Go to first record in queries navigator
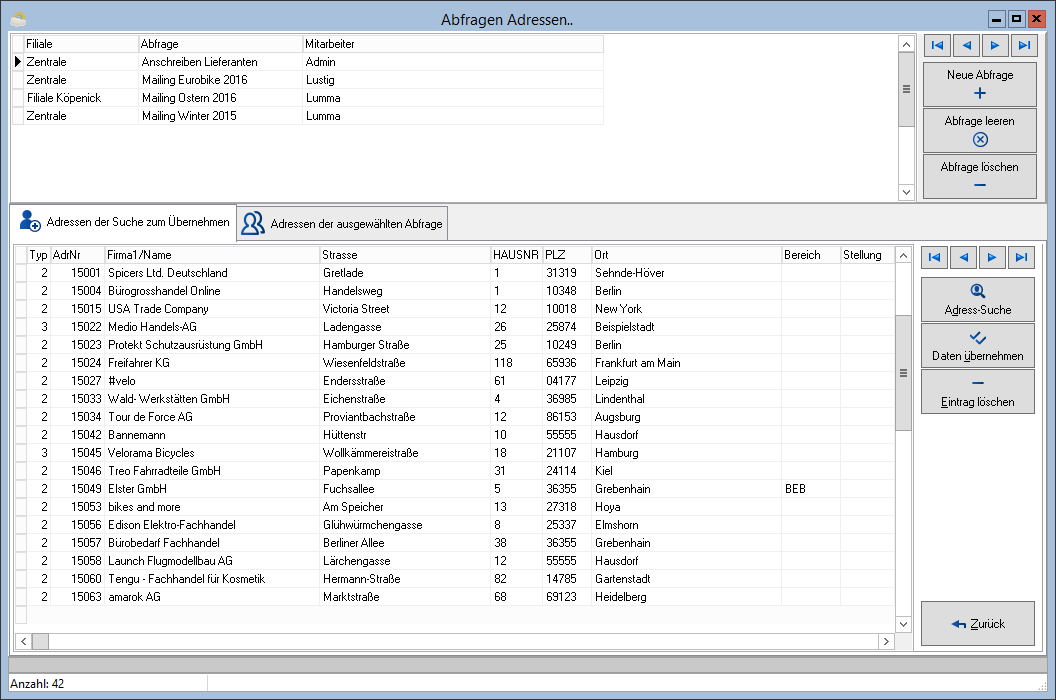The width and height of the screenshot is (1056, 700). (937, 45)
